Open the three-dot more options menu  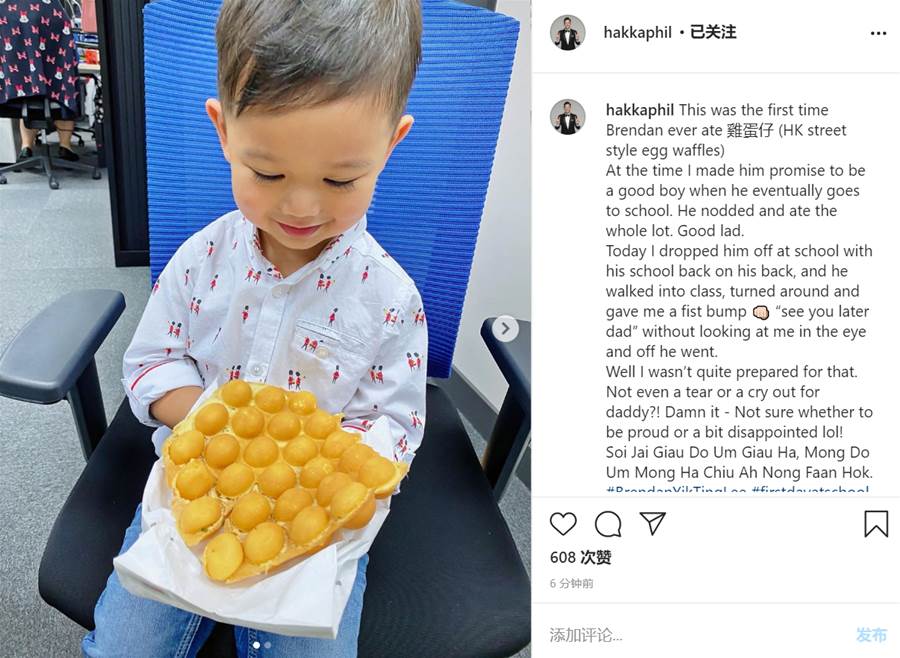[x=878, y=33]
